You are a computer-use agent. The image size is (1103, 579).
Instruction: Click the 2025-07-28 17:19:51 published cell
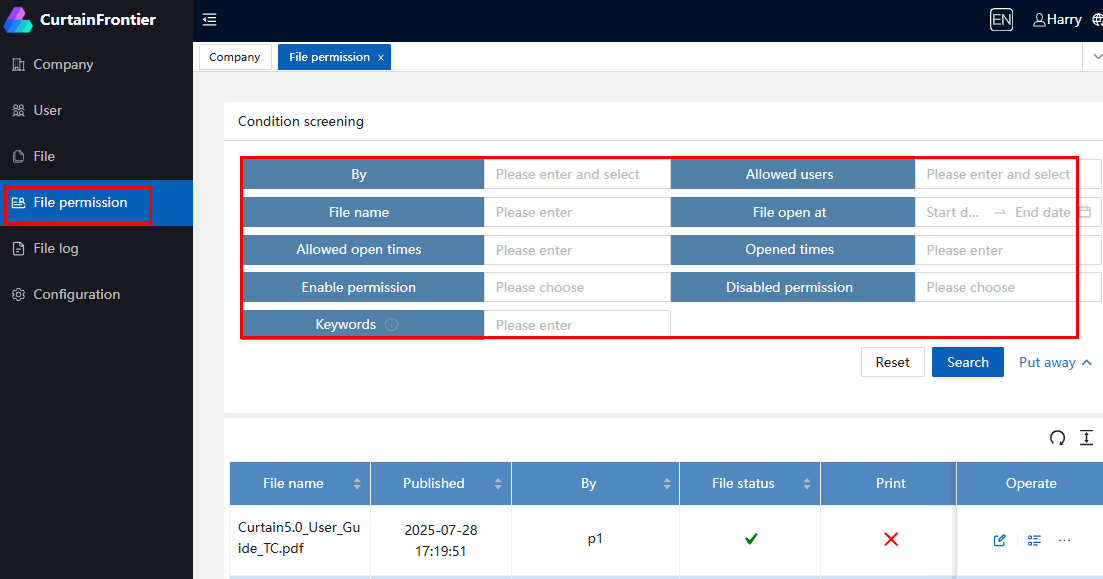pyautogui.click(x=440, y=540)
